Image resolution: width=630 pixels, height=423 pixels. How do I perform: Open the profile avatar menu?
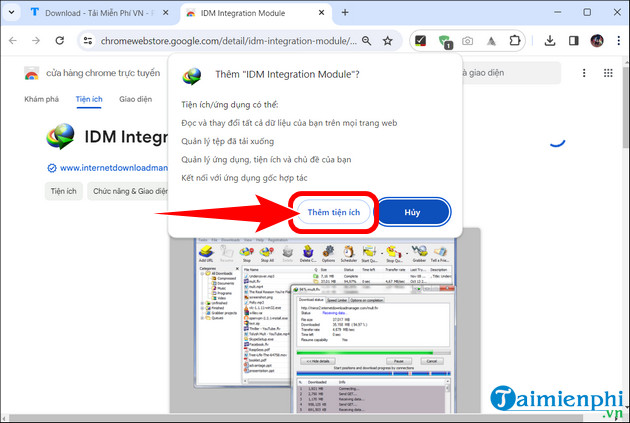coord(597,41)
